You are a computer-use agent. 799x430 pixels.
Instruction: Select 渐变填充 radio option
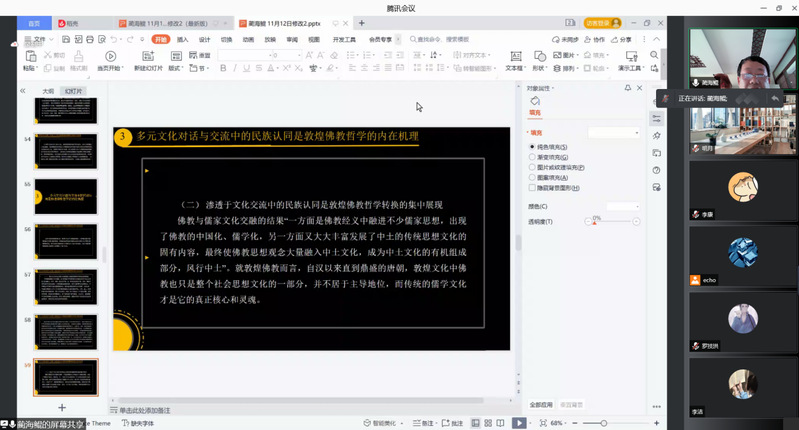pyautogui.click(x=532, y=157)
